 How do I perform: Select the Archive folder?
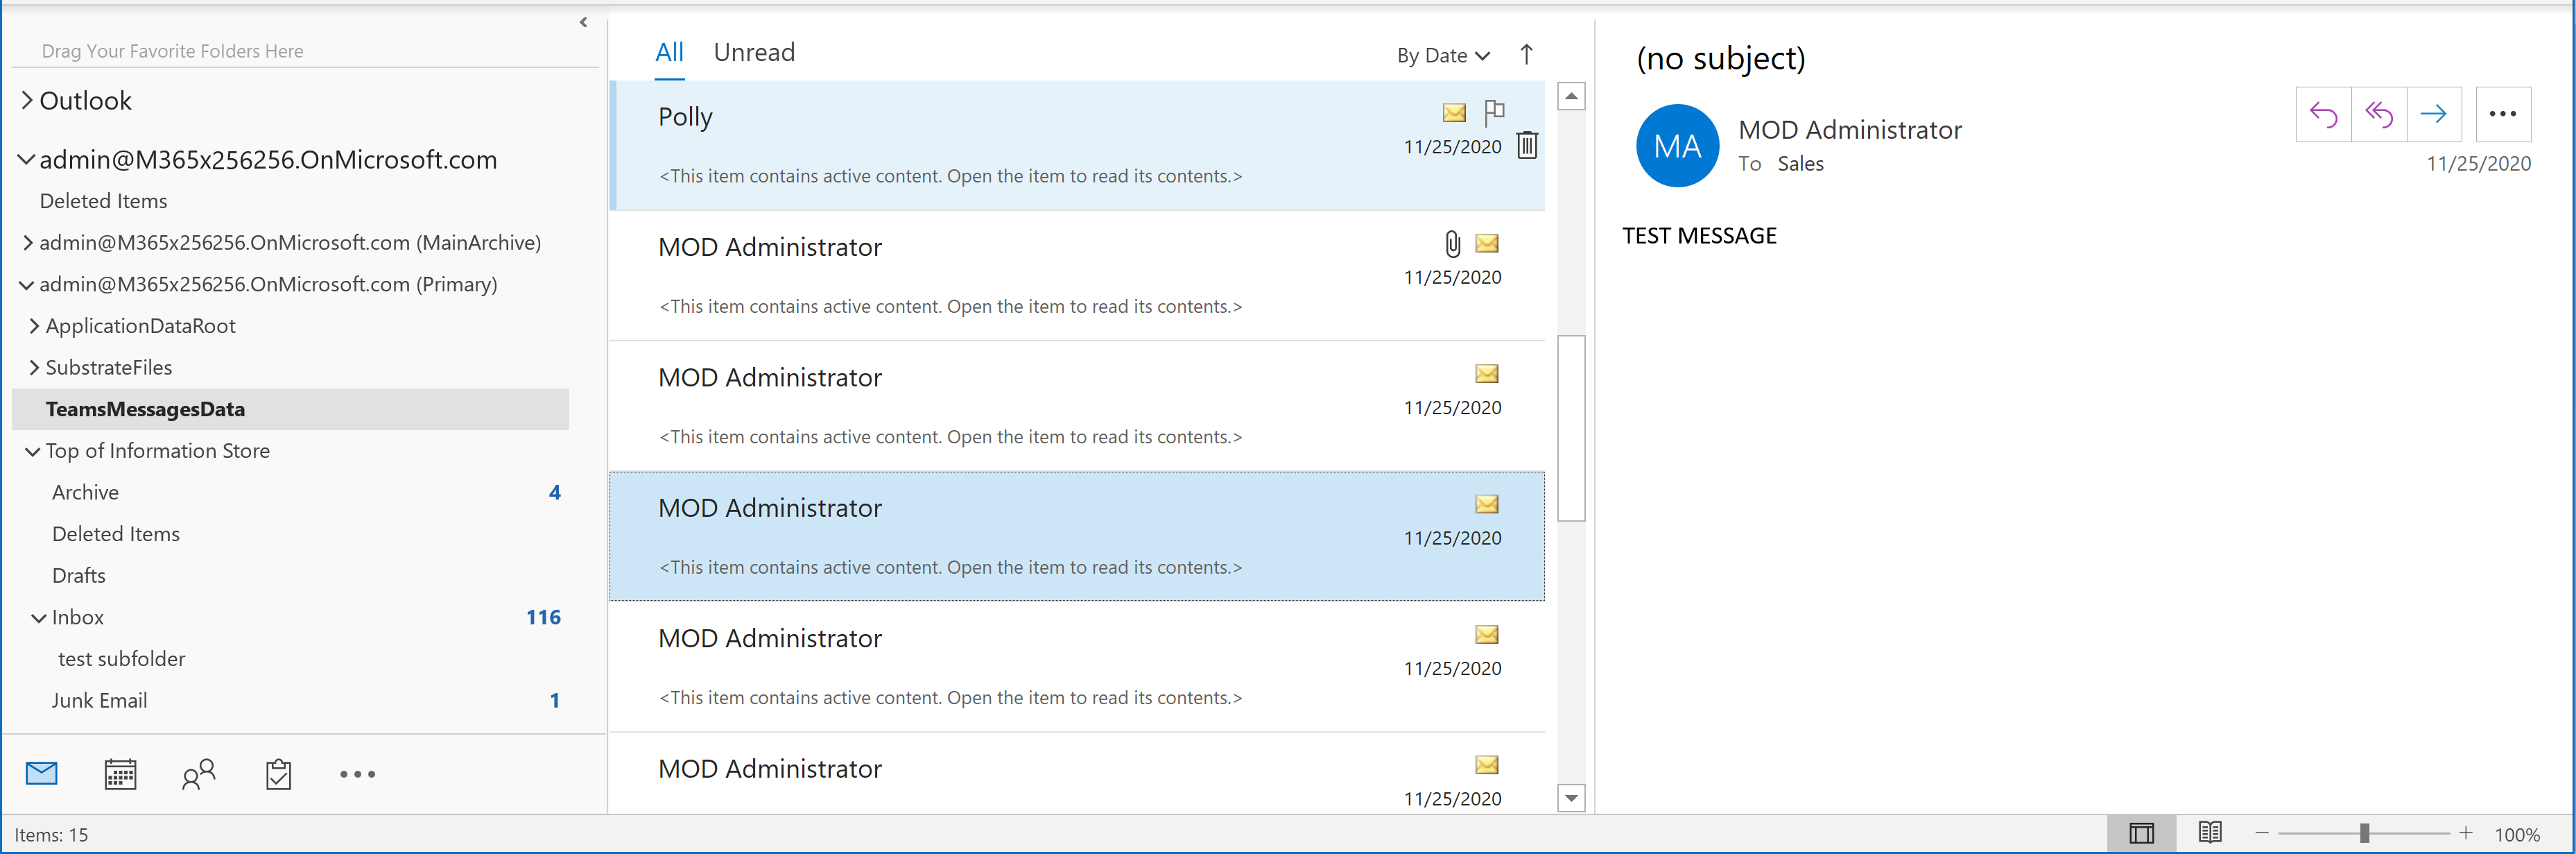point(85,493)
